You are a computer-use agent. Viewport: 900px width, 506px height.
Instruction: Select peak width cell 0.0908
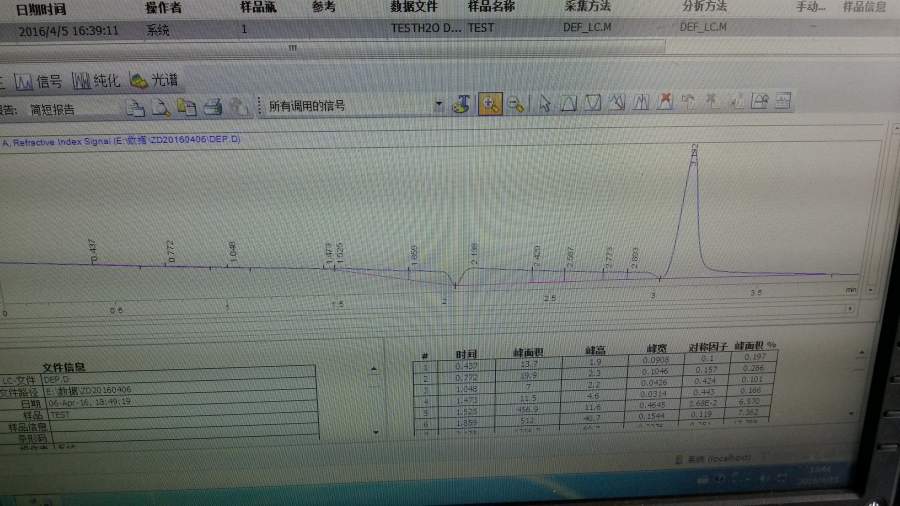pos(655,360)
